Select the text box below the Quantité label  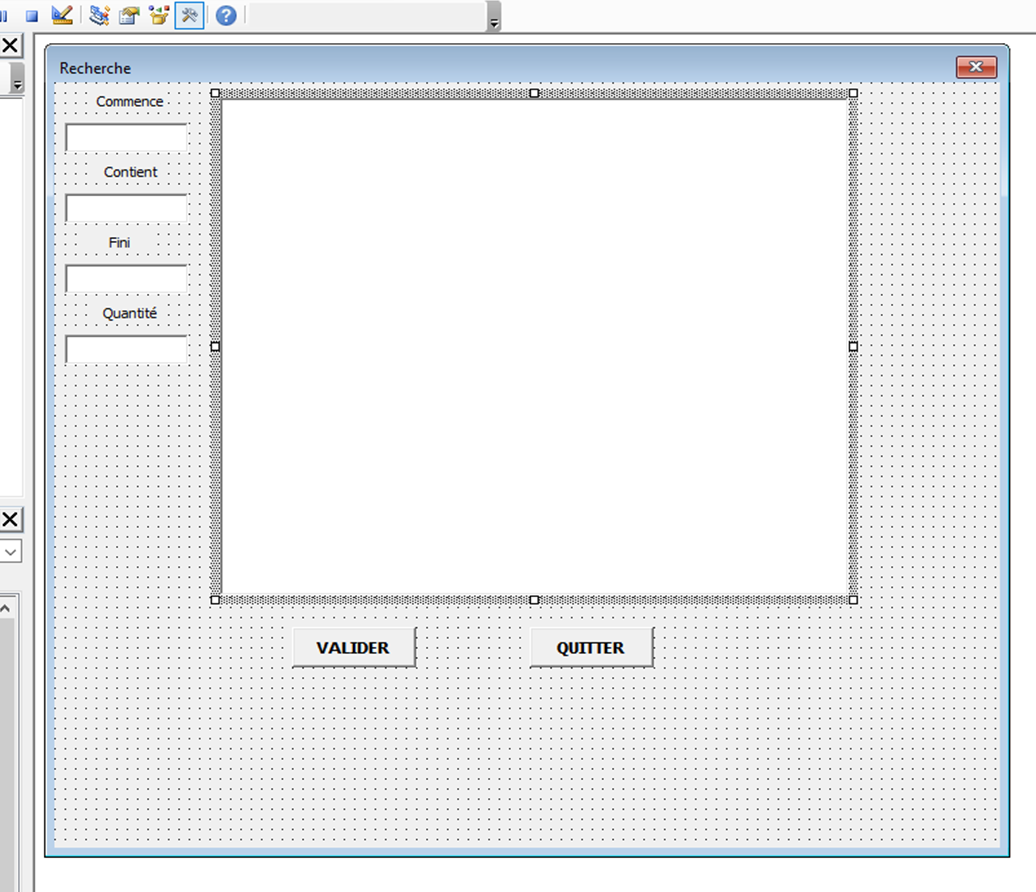[x=126, y=349]
